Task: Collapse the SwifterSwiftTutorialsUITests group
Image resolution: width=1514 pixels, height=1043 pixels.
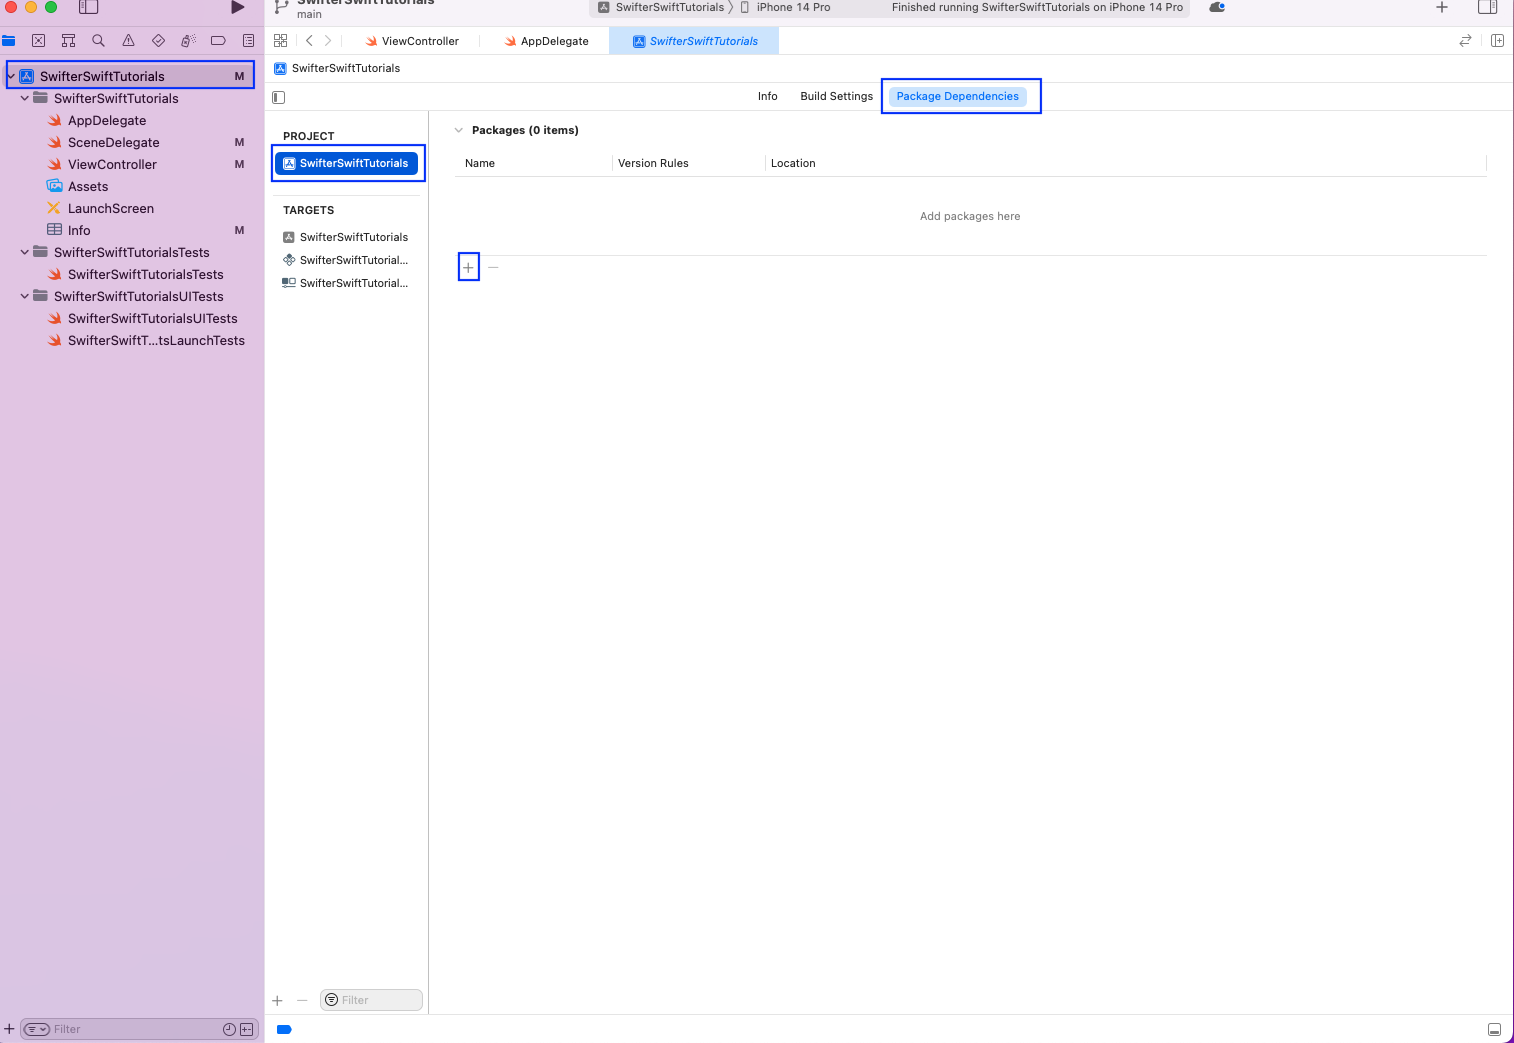Action: point(25,296)
